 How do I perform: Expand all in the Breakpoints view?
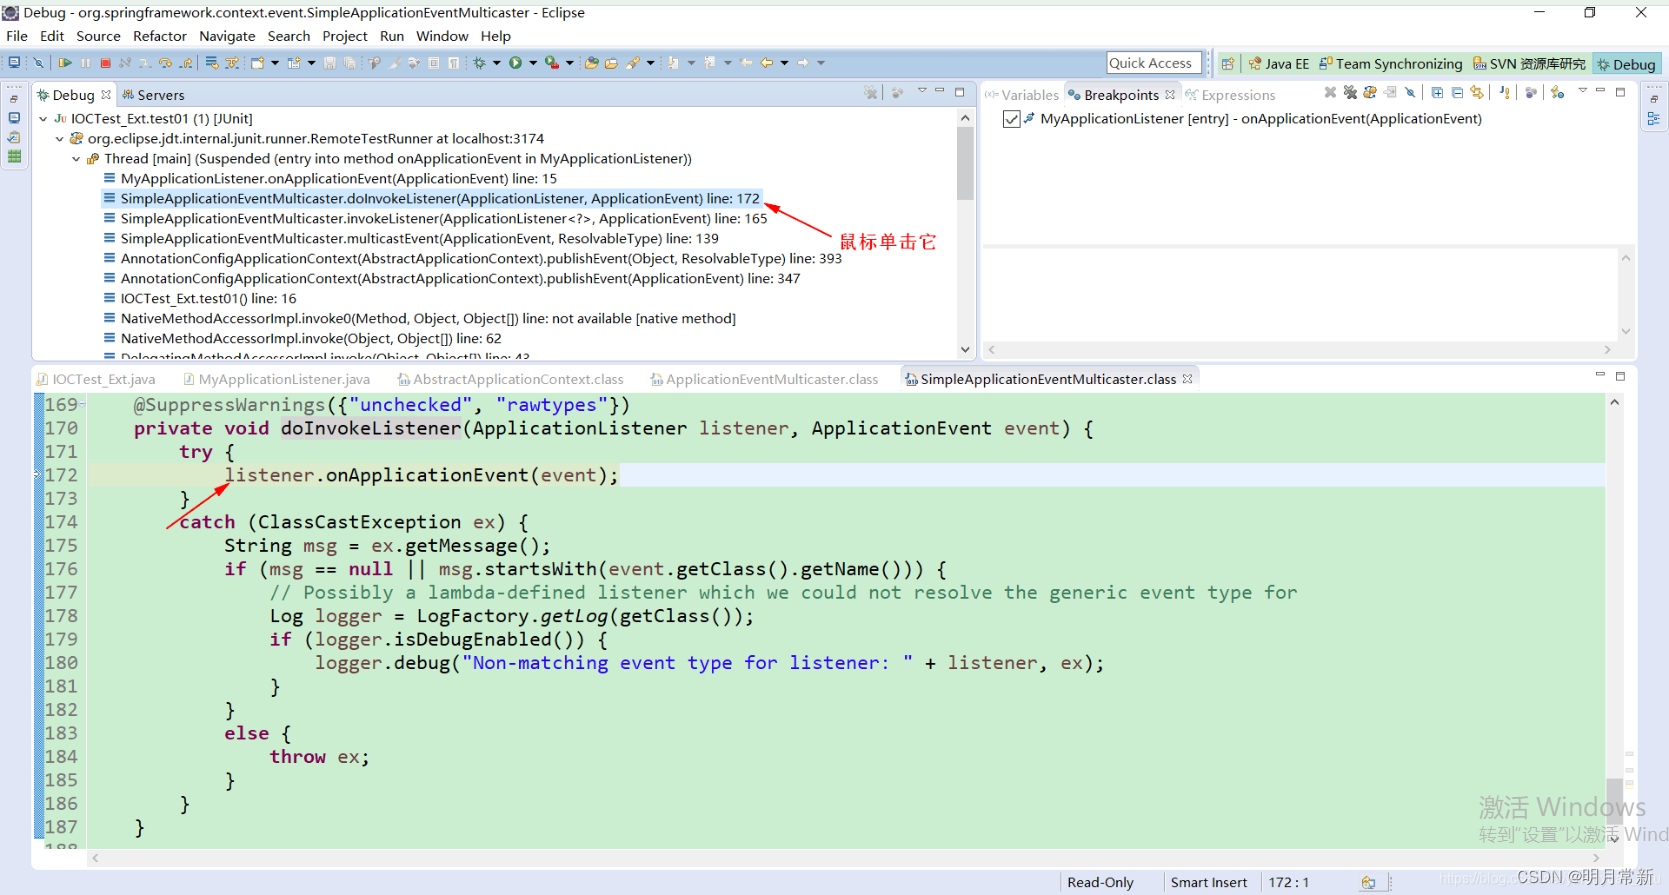tap(1437, 93)
